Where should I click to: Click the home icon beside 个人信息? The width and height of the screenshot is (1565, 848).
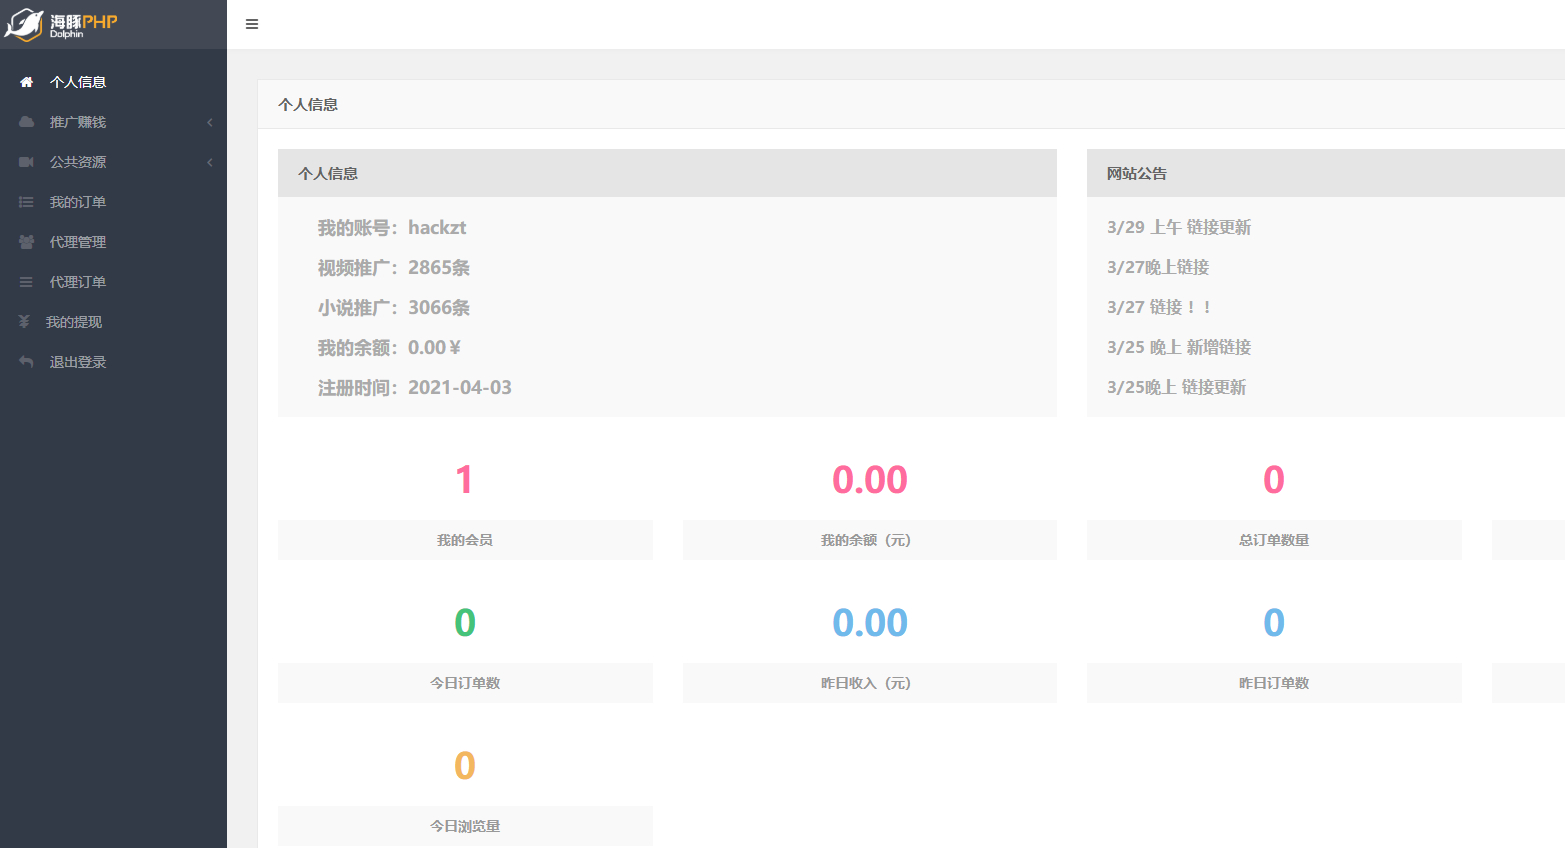(x=27, y=82)
